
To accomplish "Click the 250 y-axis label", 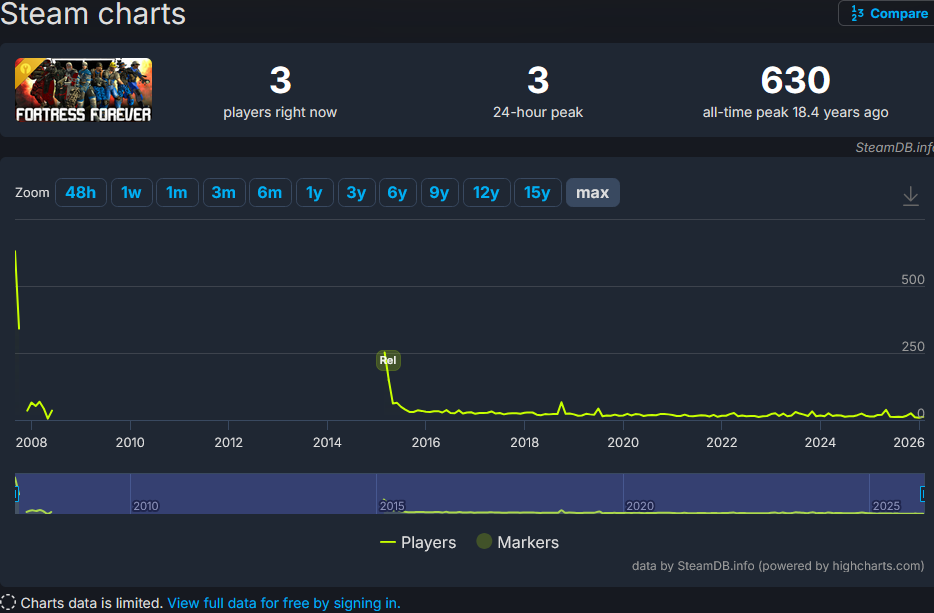I will tap(913, 346).
